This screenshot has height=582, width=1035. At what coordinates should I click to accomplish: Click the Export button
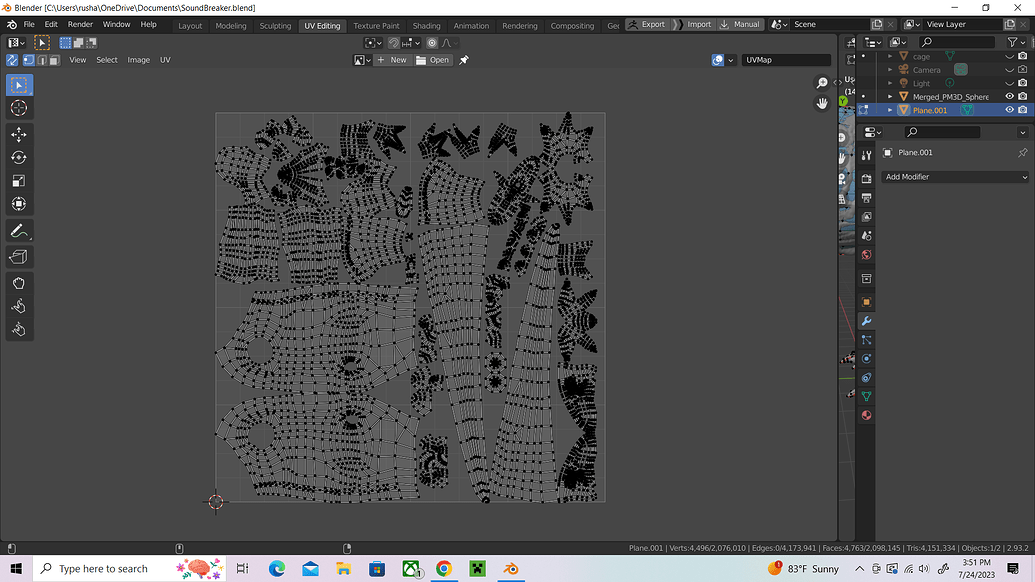tap(647, 24)
